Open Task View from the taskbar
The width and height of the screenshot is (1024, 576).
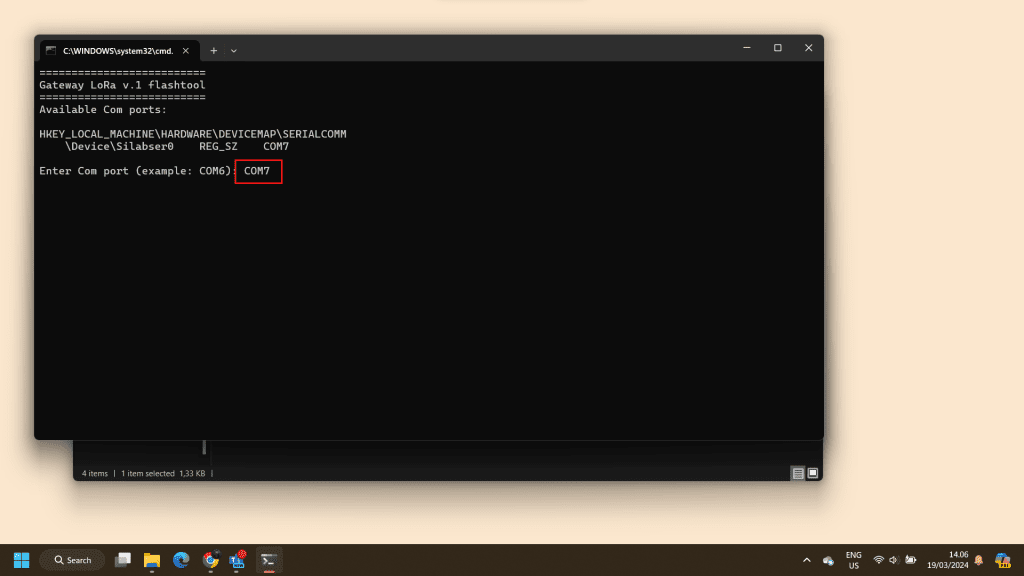pos(123,560)
